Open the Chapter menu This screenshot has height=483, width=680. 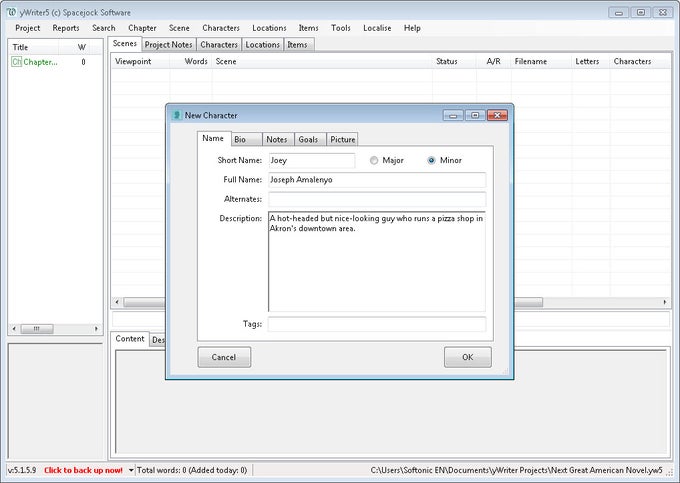coord(142,28)
